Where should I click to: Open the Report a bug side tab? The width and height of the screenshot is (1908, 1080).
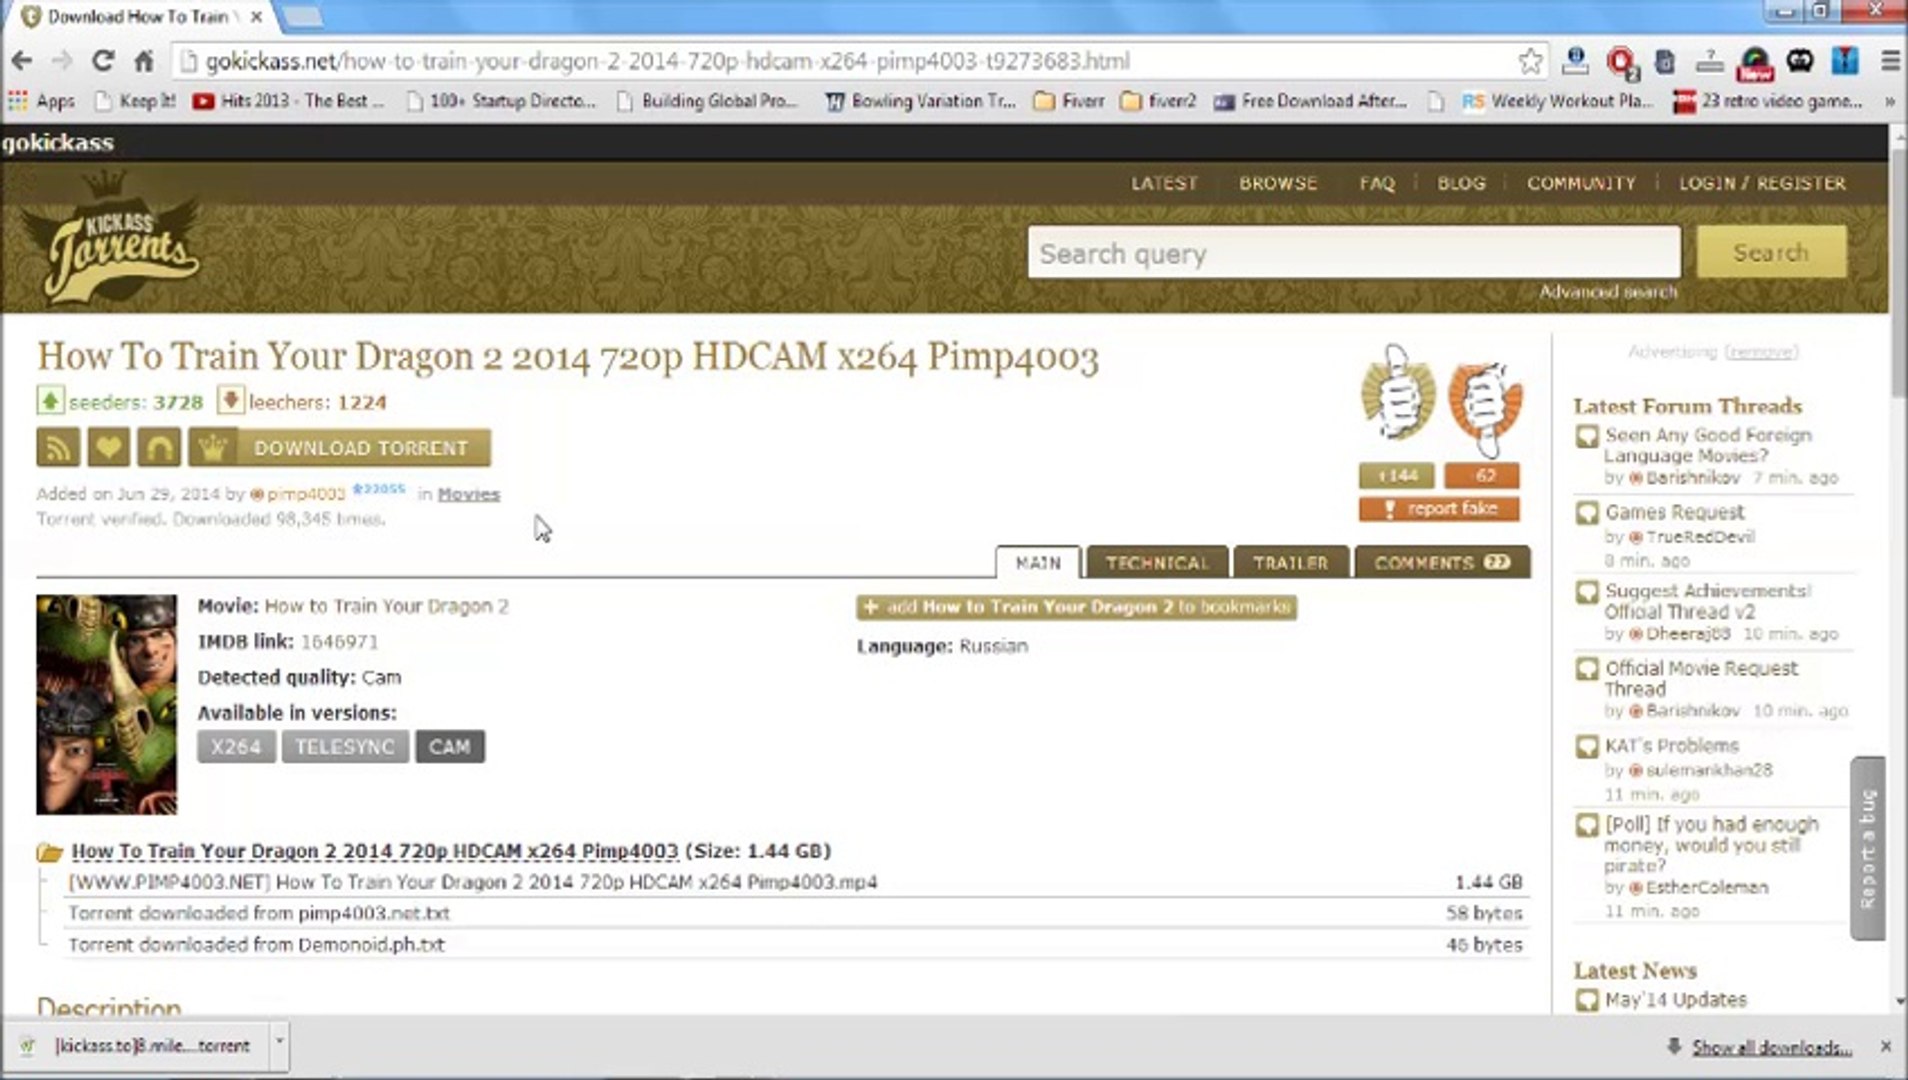click(1867, 848)
